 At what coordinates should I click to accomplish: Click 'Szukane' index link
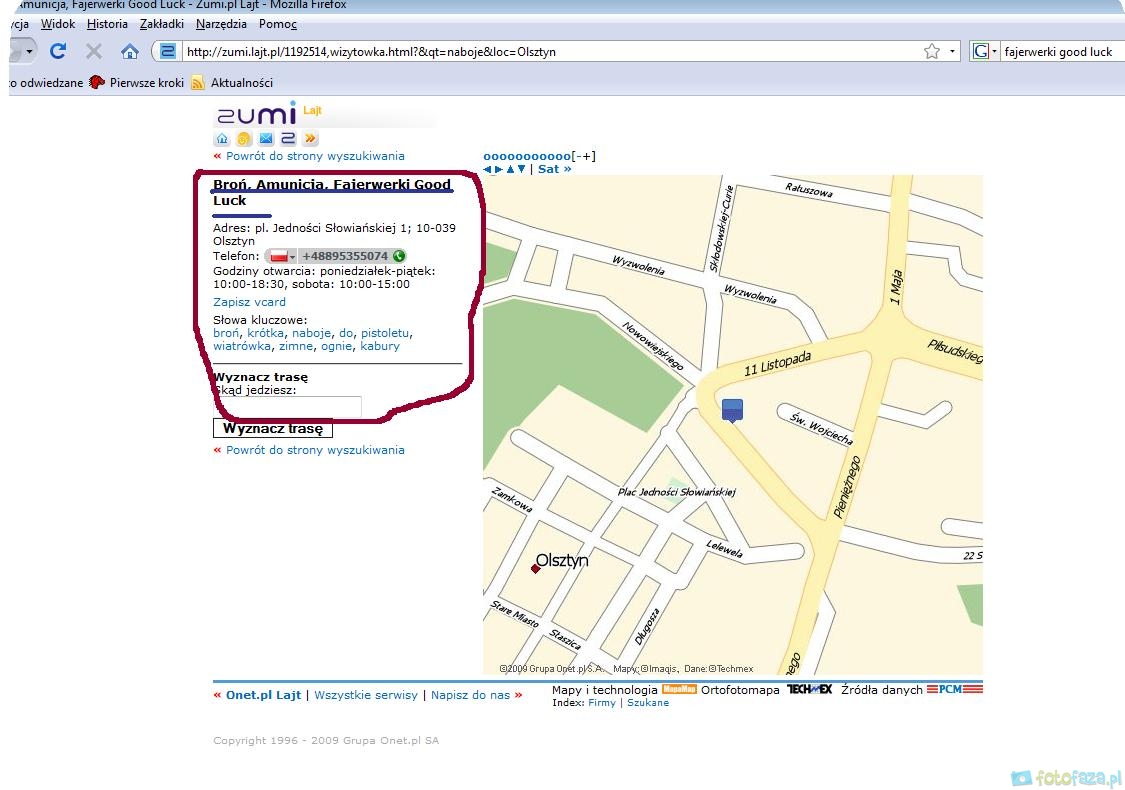[x=648, y=702]
